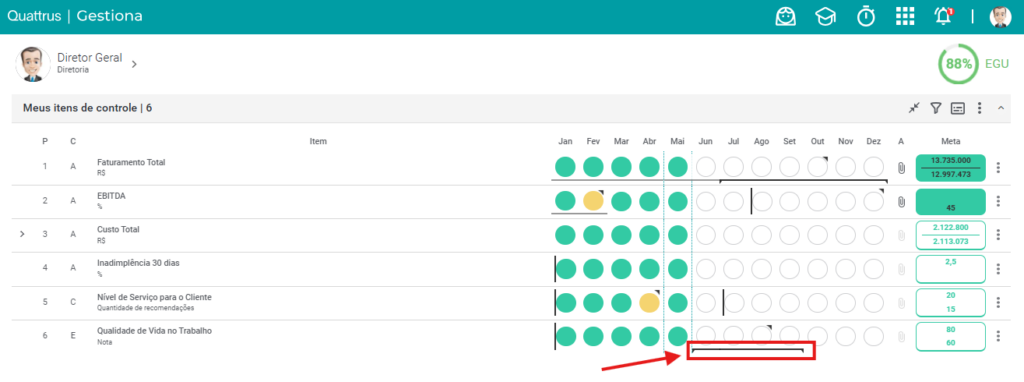Click Custo Total meta value box
1024x382 pixels.
(x=950, y=235)
